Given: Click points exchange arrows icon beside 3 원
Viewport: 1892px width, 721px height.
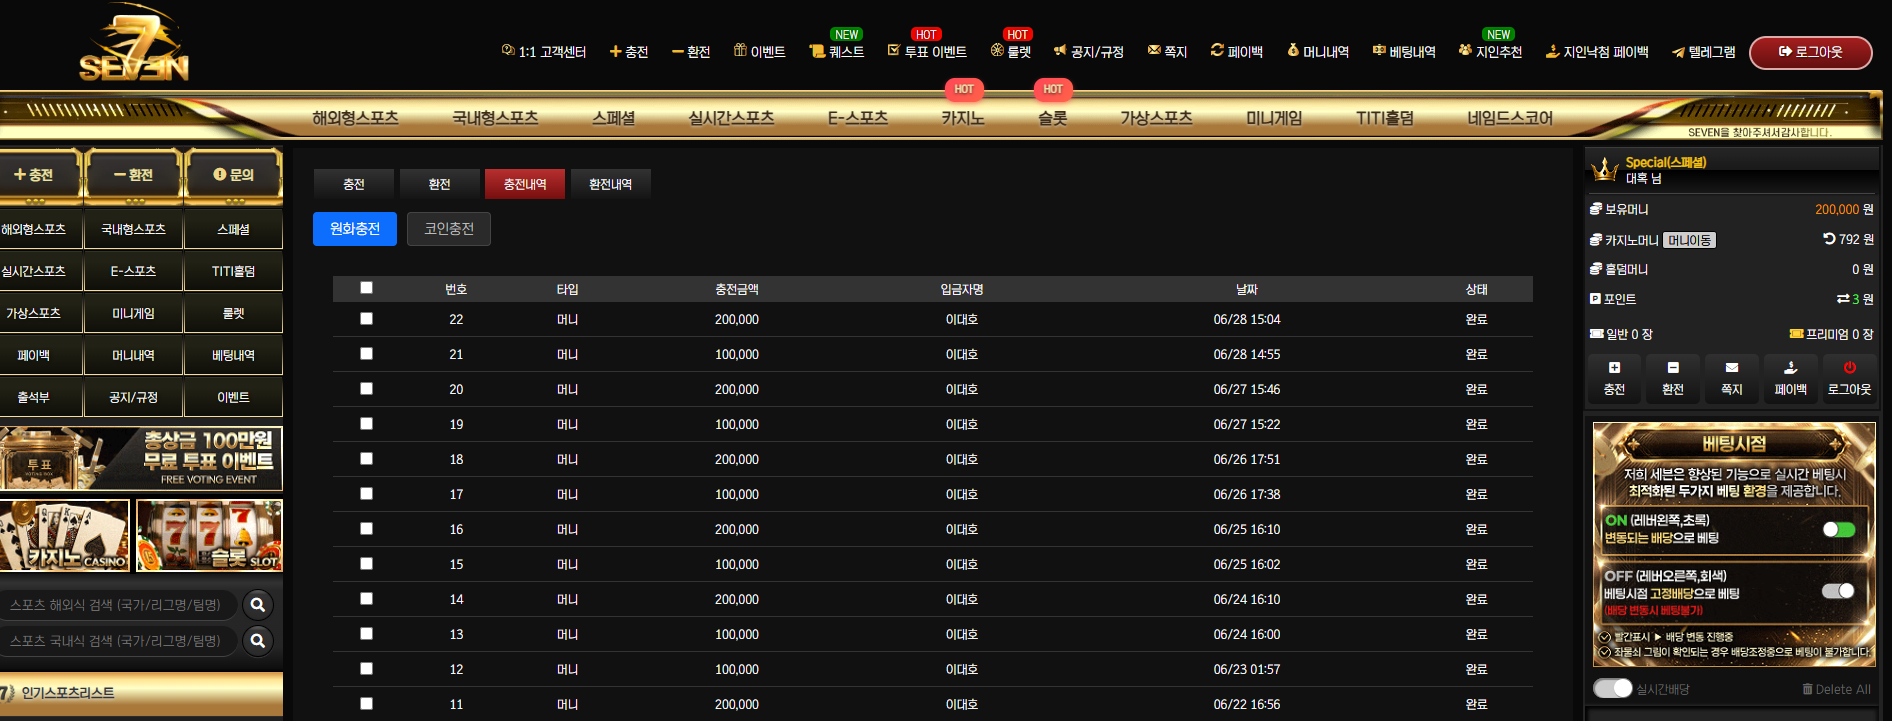Looking at the screenshot, I should (1843, 299).
